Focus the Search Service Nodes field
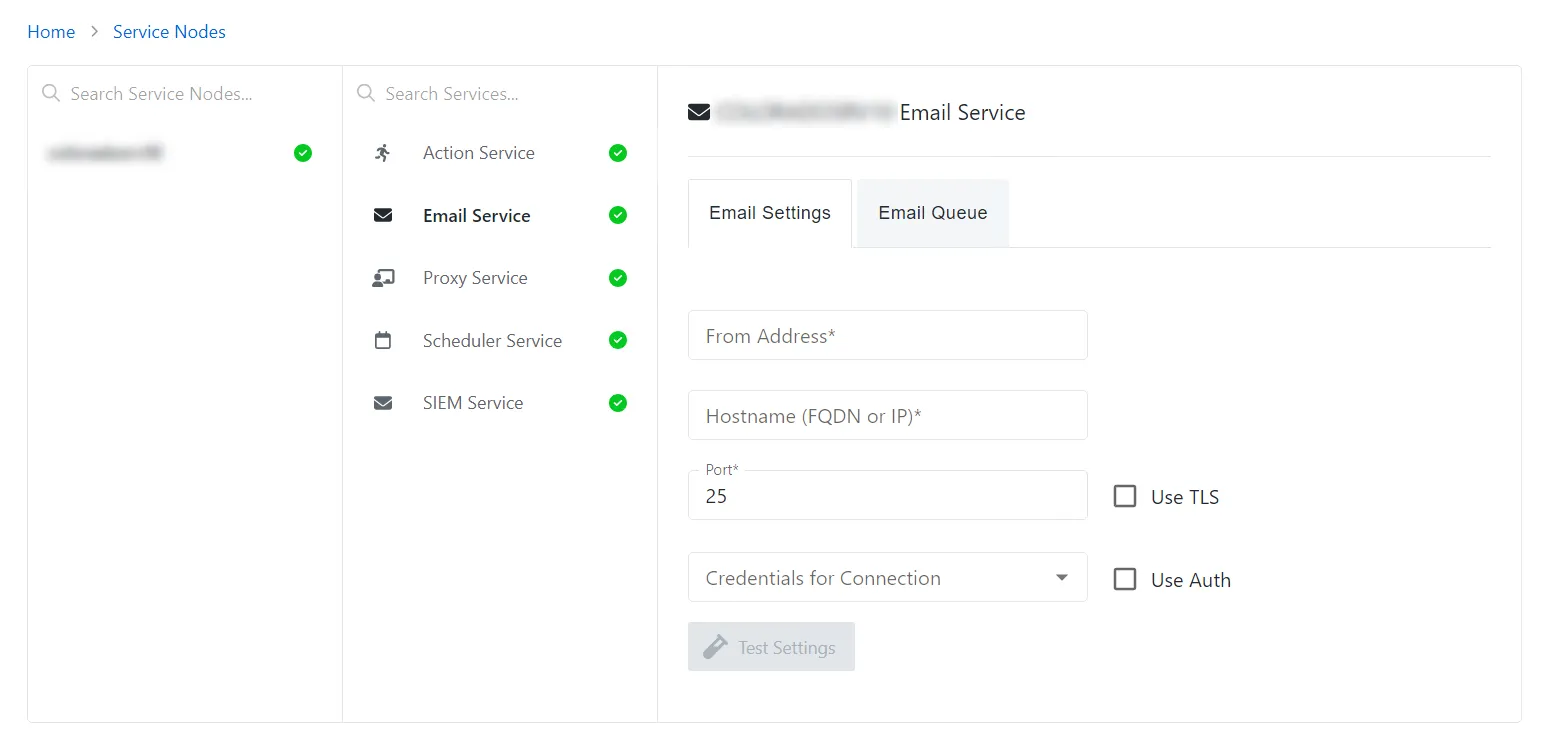The width and height of the screenshot is (1552, 741). pos(185,93)
